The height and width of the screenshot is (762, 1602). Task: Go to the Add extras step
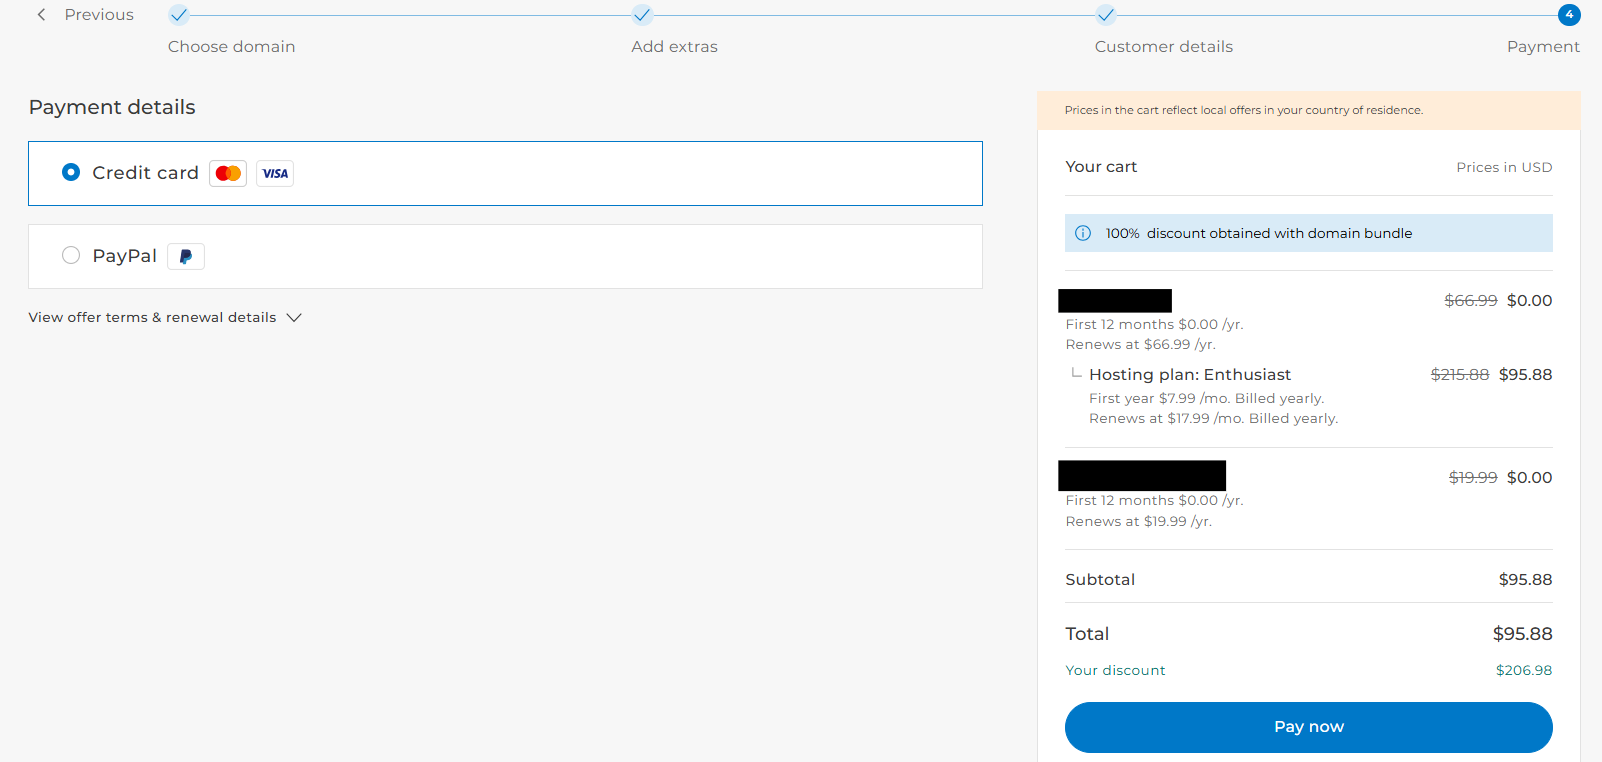[x=674, y=46]
